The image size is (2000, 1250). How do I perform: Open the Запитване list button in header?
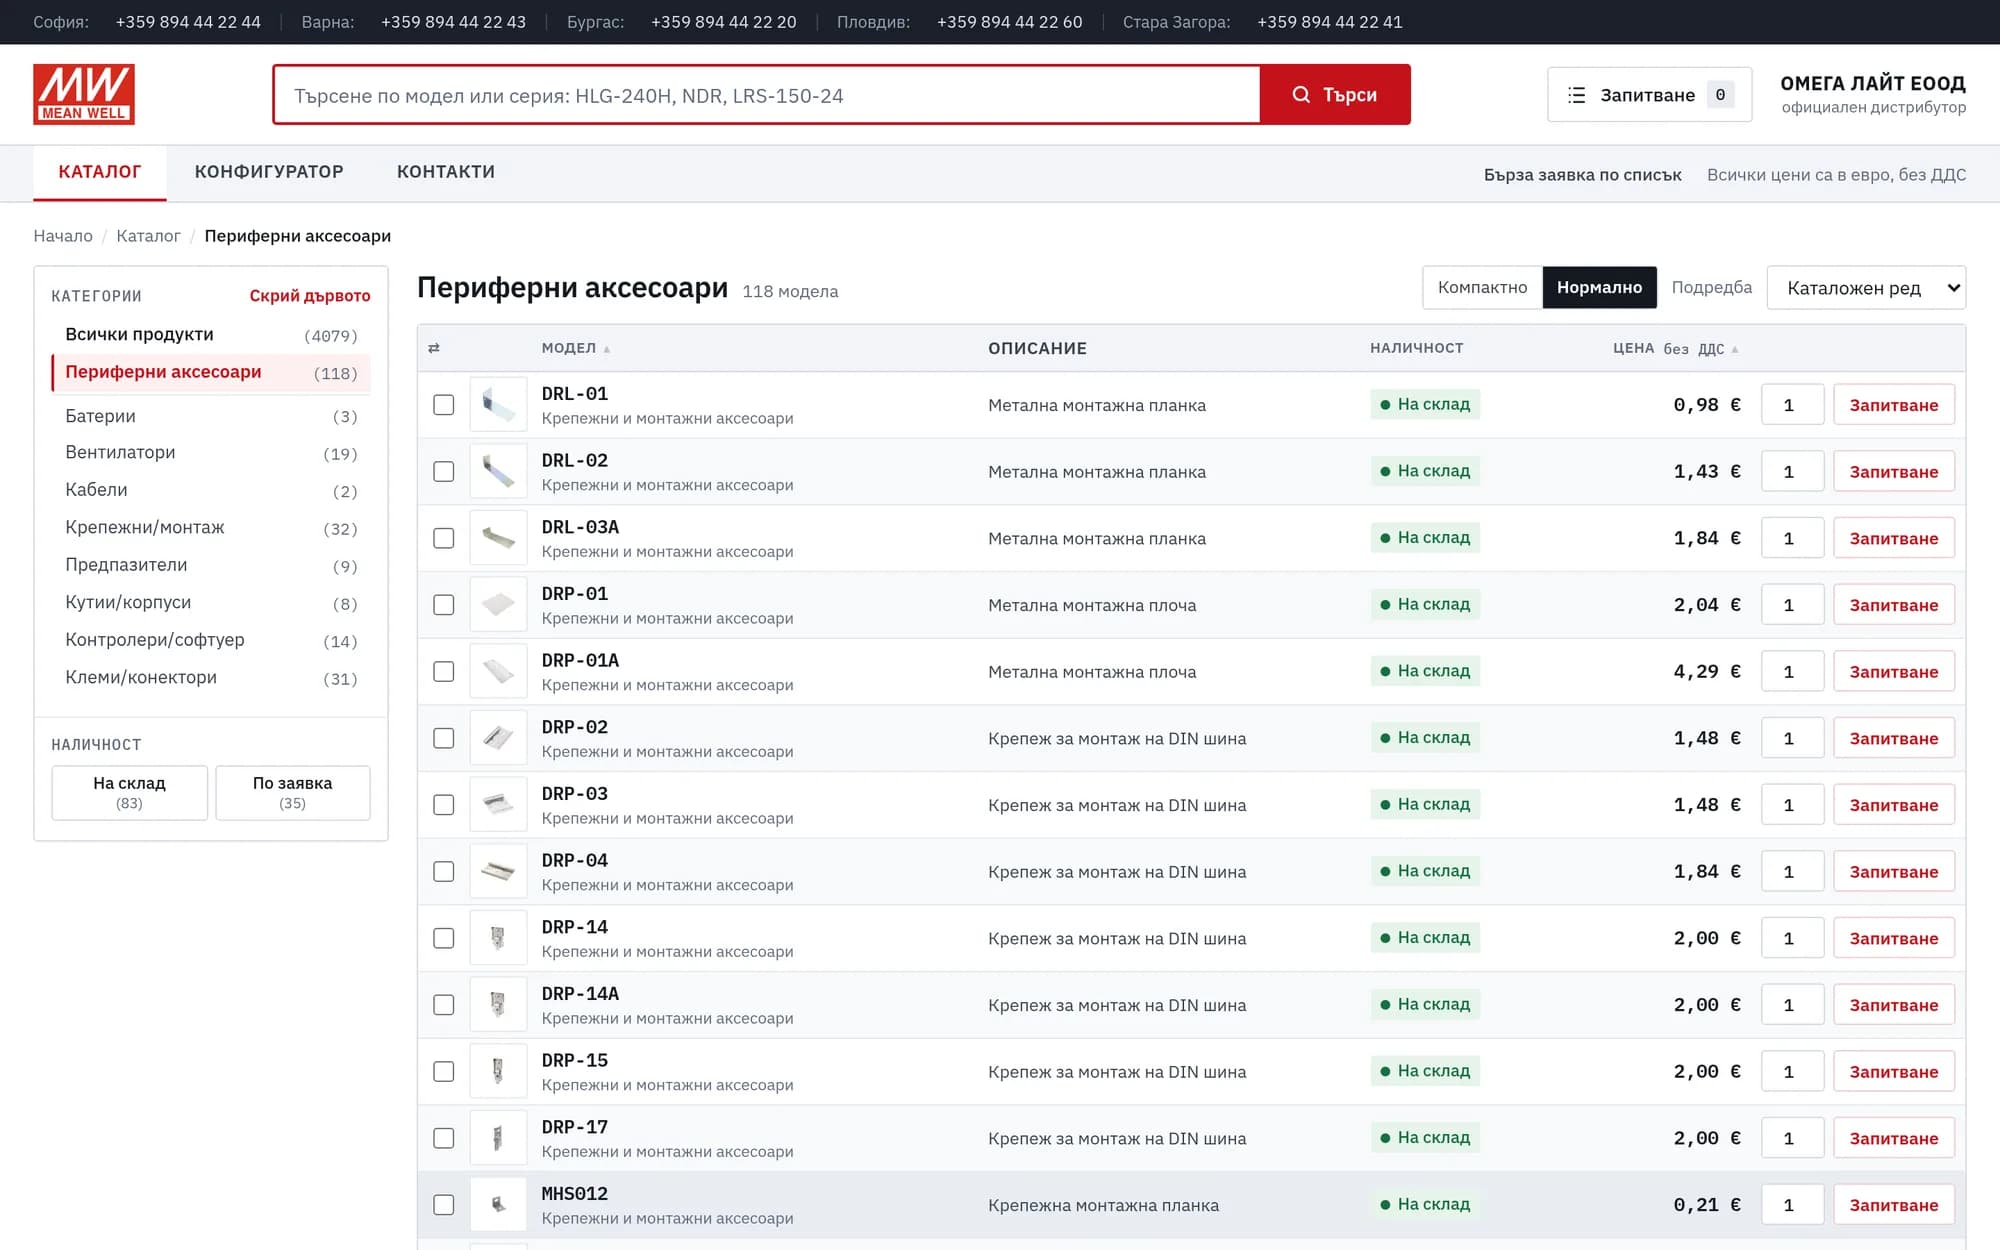point(1649,95)
